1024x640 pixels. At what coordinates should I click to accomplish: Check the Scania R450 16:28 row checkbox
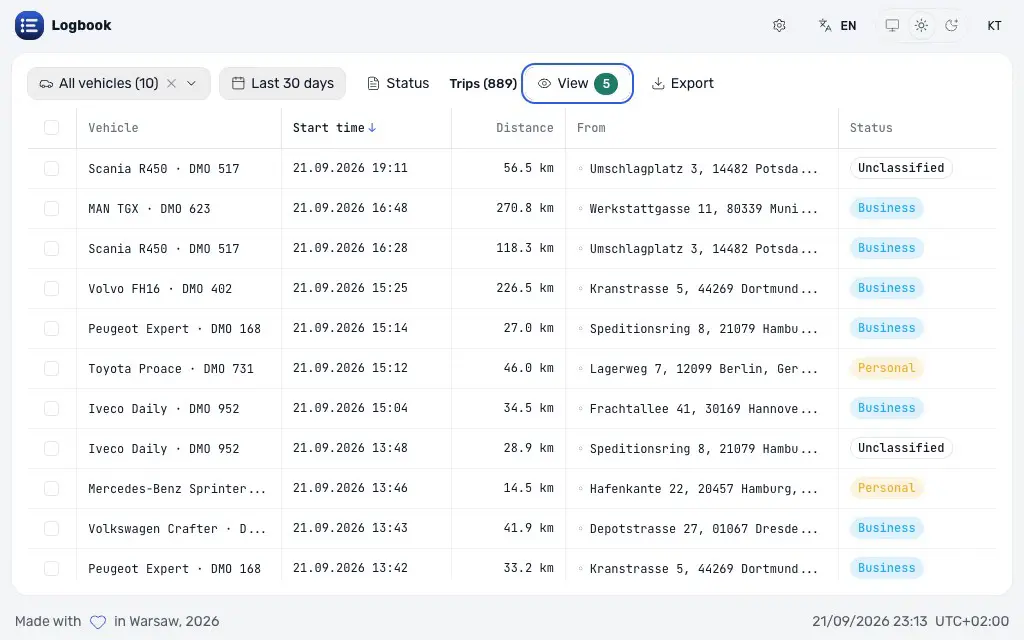52,248
